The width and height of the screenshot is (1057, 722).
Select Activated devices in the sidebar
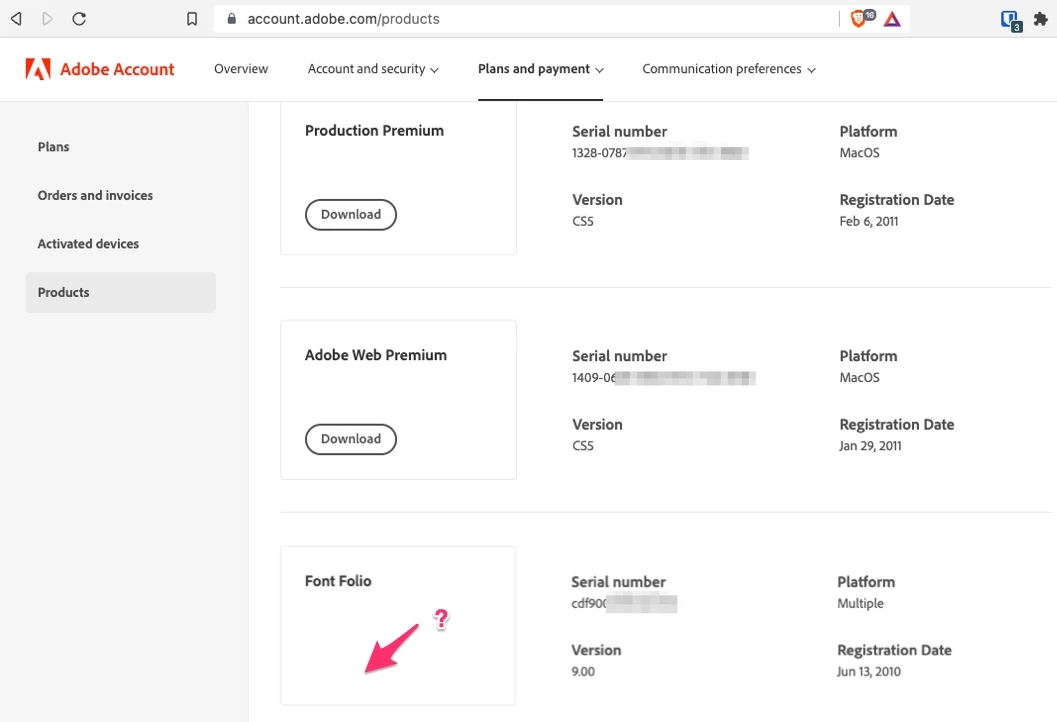tap(88, 244)
